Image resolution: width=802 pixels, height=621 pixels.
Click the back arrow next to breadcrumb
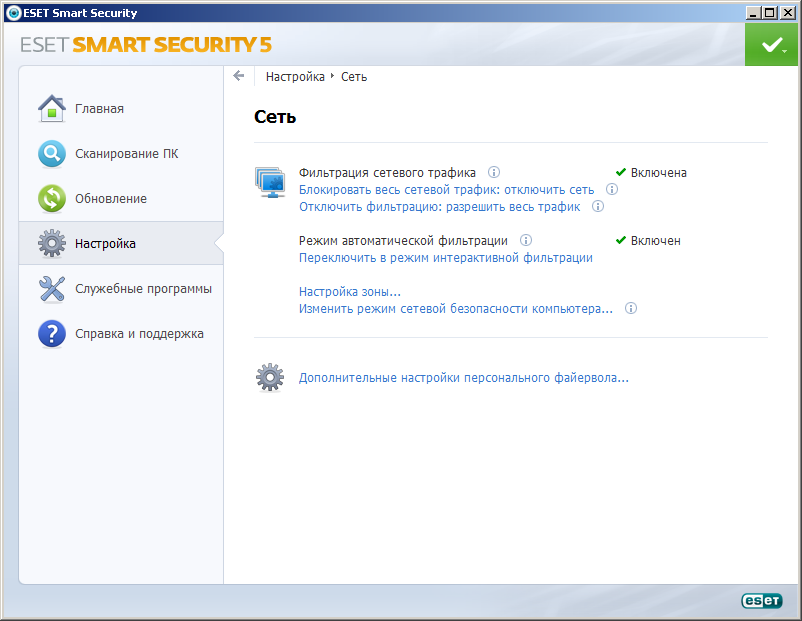238,76
